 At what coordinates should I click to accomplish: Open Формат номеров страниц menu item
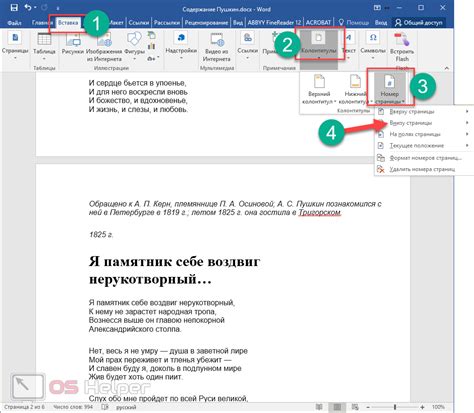(423, 158)
